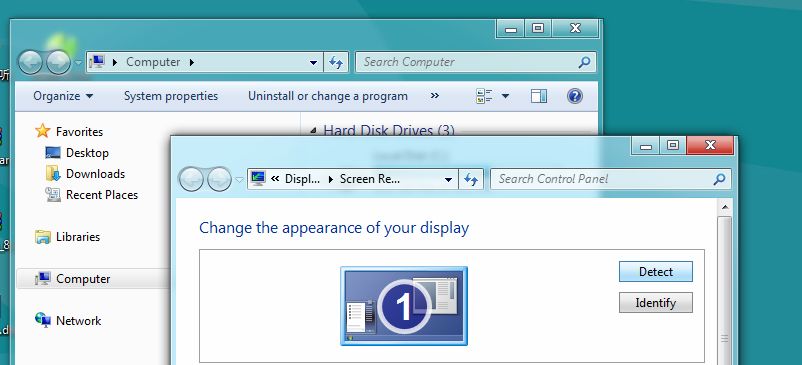
Task: Click the Search Computer field
Action: pyautogui.click(x=475, y=62)
